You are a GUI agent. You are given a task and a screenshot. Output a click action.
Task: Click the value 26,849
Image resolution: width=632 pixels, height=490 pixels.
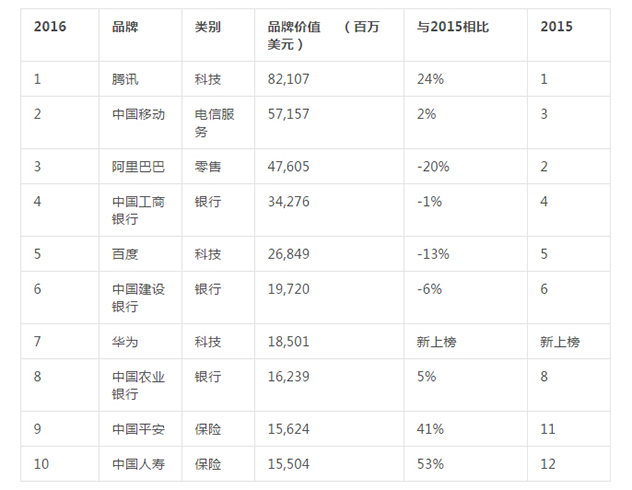289,254
